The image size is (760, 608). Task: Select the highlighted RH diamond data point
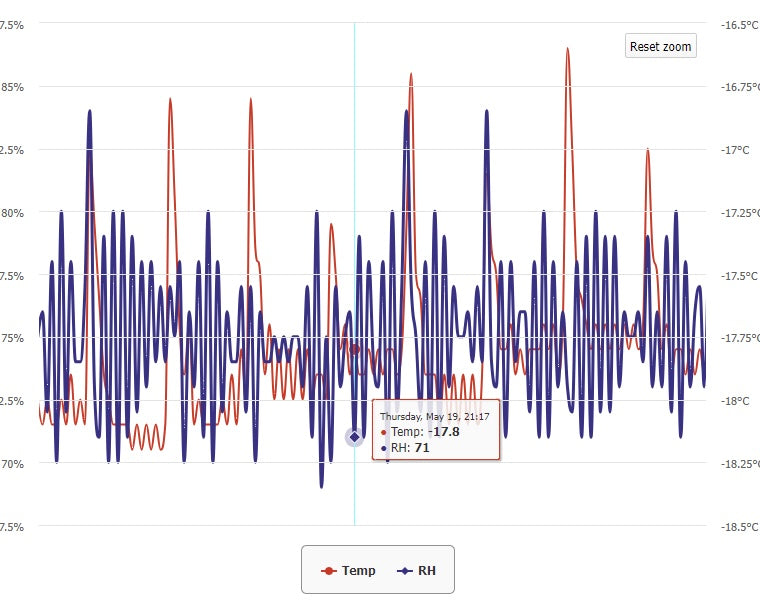point(354,437)
